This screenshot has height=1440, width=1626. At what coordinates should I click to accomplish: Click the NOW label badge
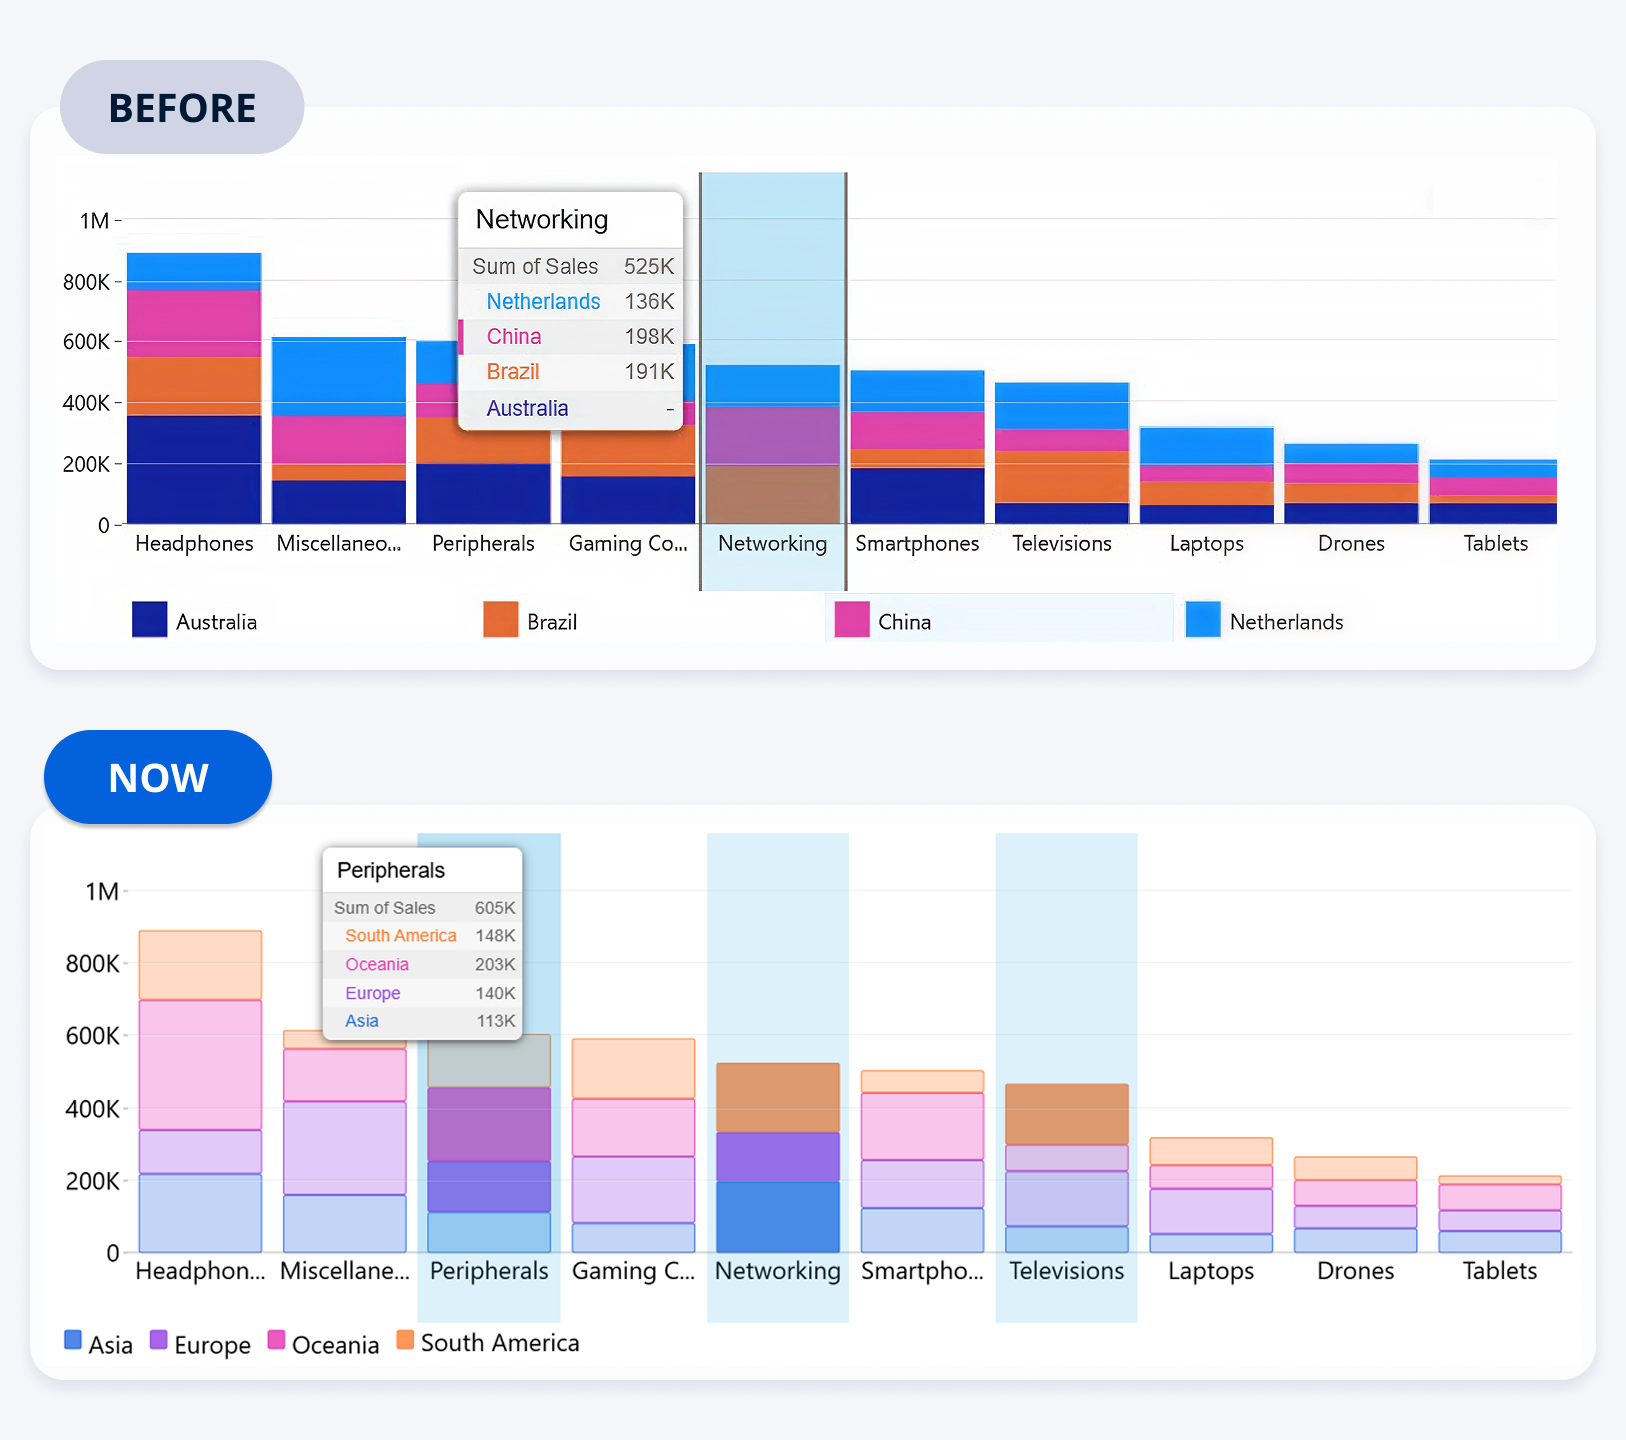(158, 777)
